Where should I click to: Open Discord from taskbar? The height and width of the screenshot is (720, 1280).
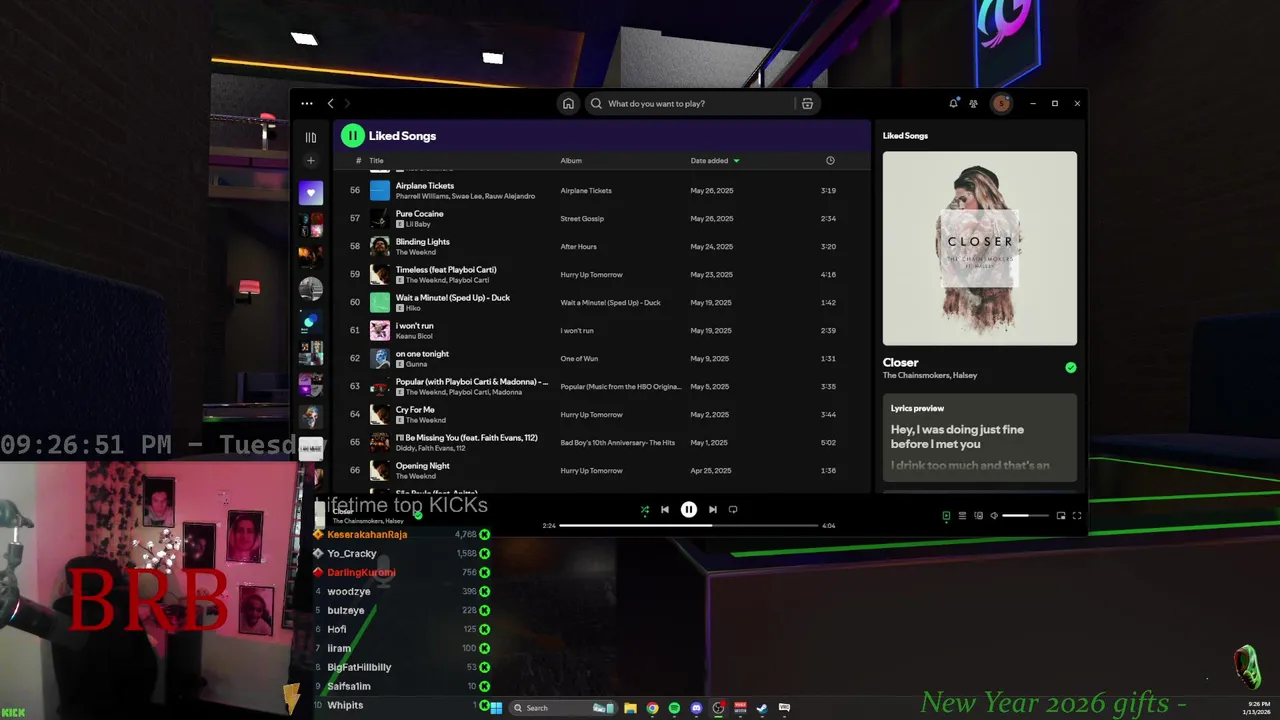696,708
